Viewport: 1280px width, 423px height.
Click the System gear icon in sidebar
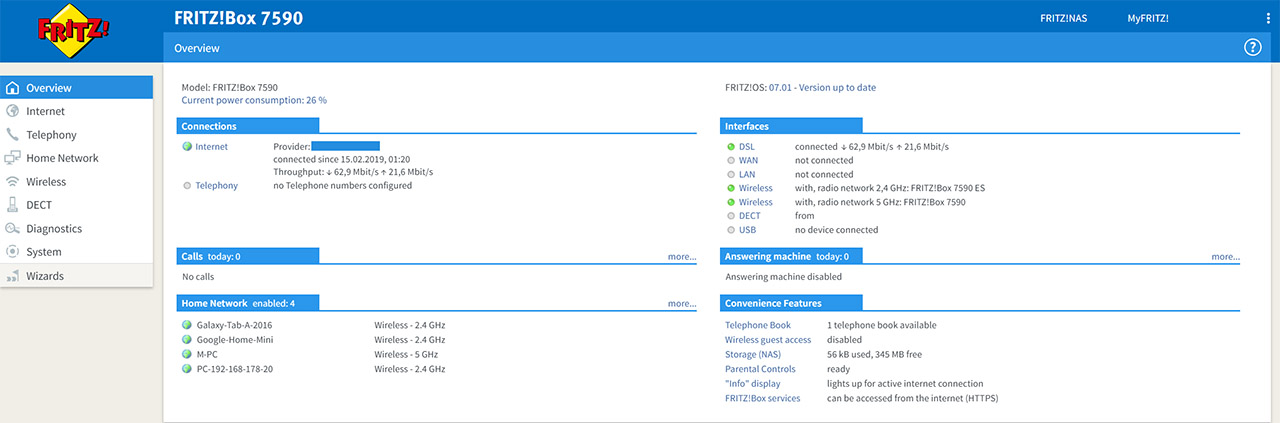pyautogui.click(x=13, y=252)
